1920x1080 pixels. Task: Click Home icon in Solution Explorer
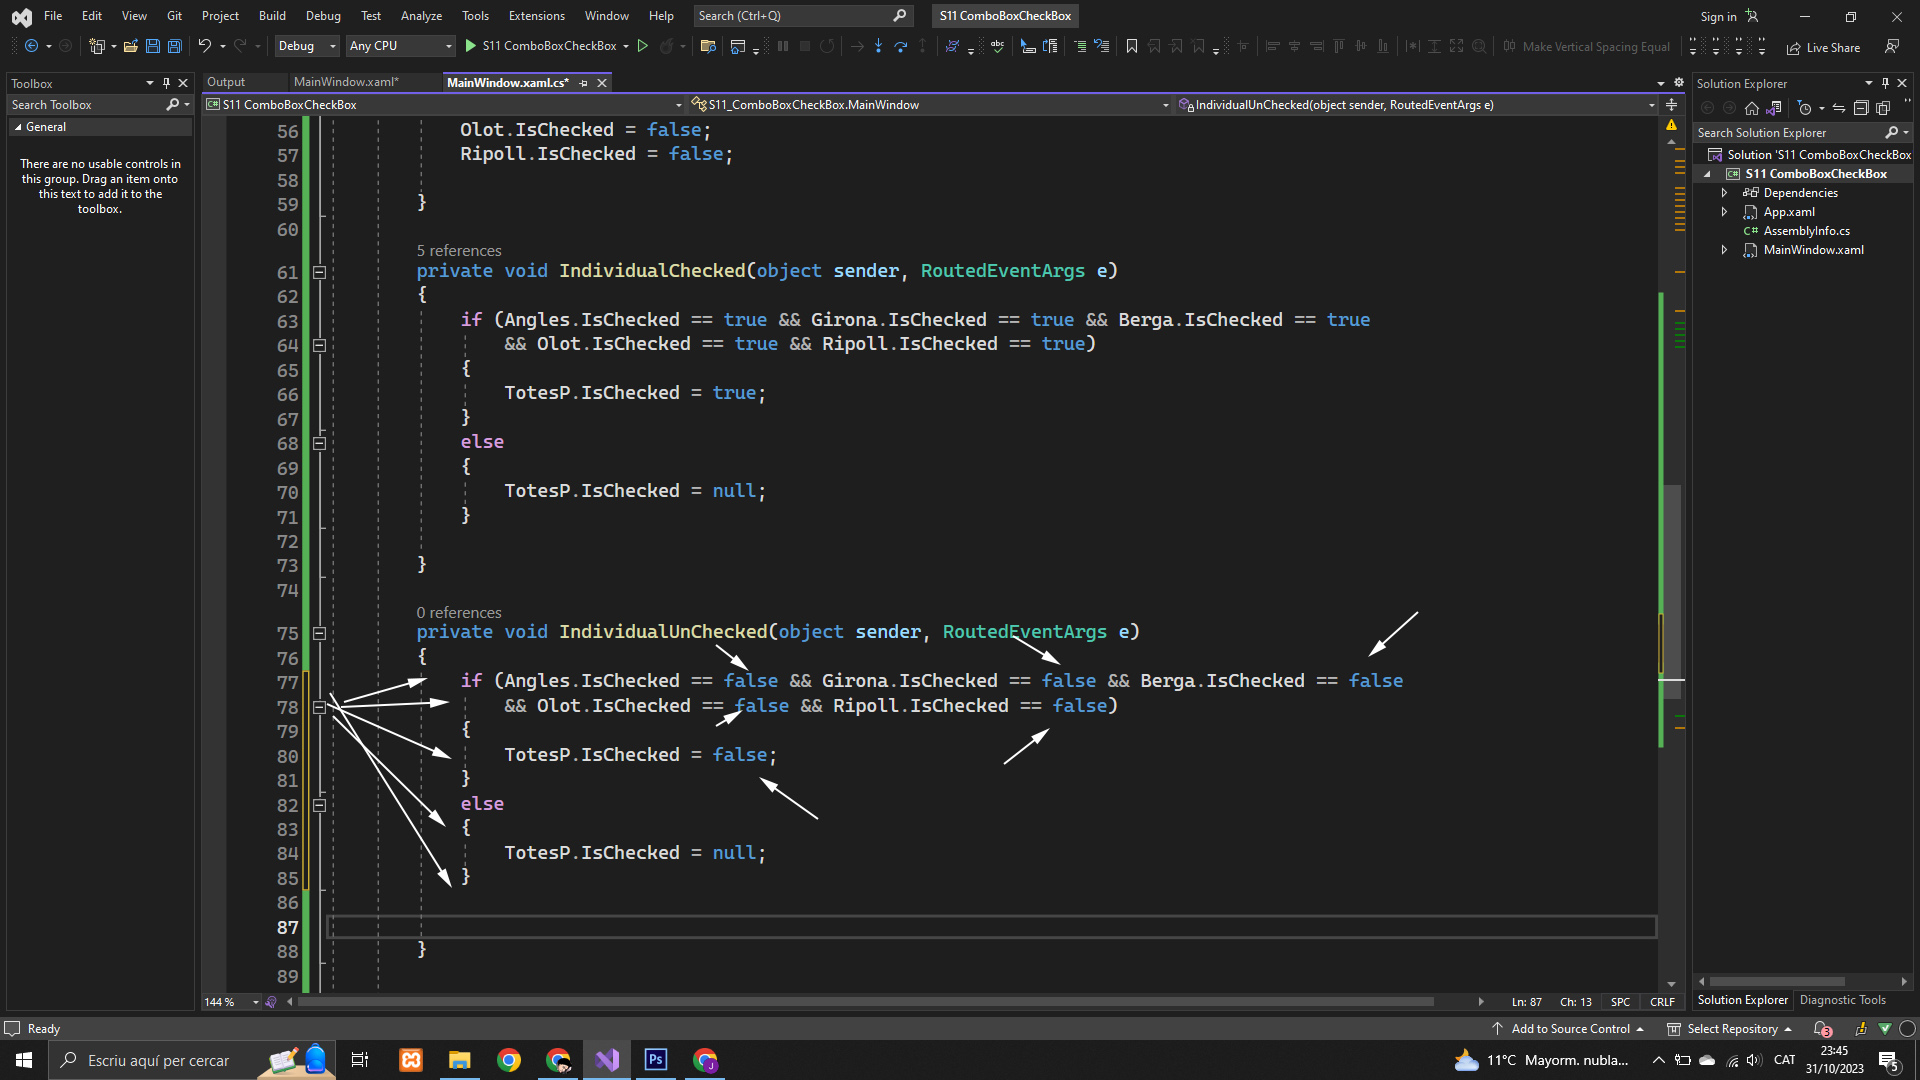[x=1751, y=108]
